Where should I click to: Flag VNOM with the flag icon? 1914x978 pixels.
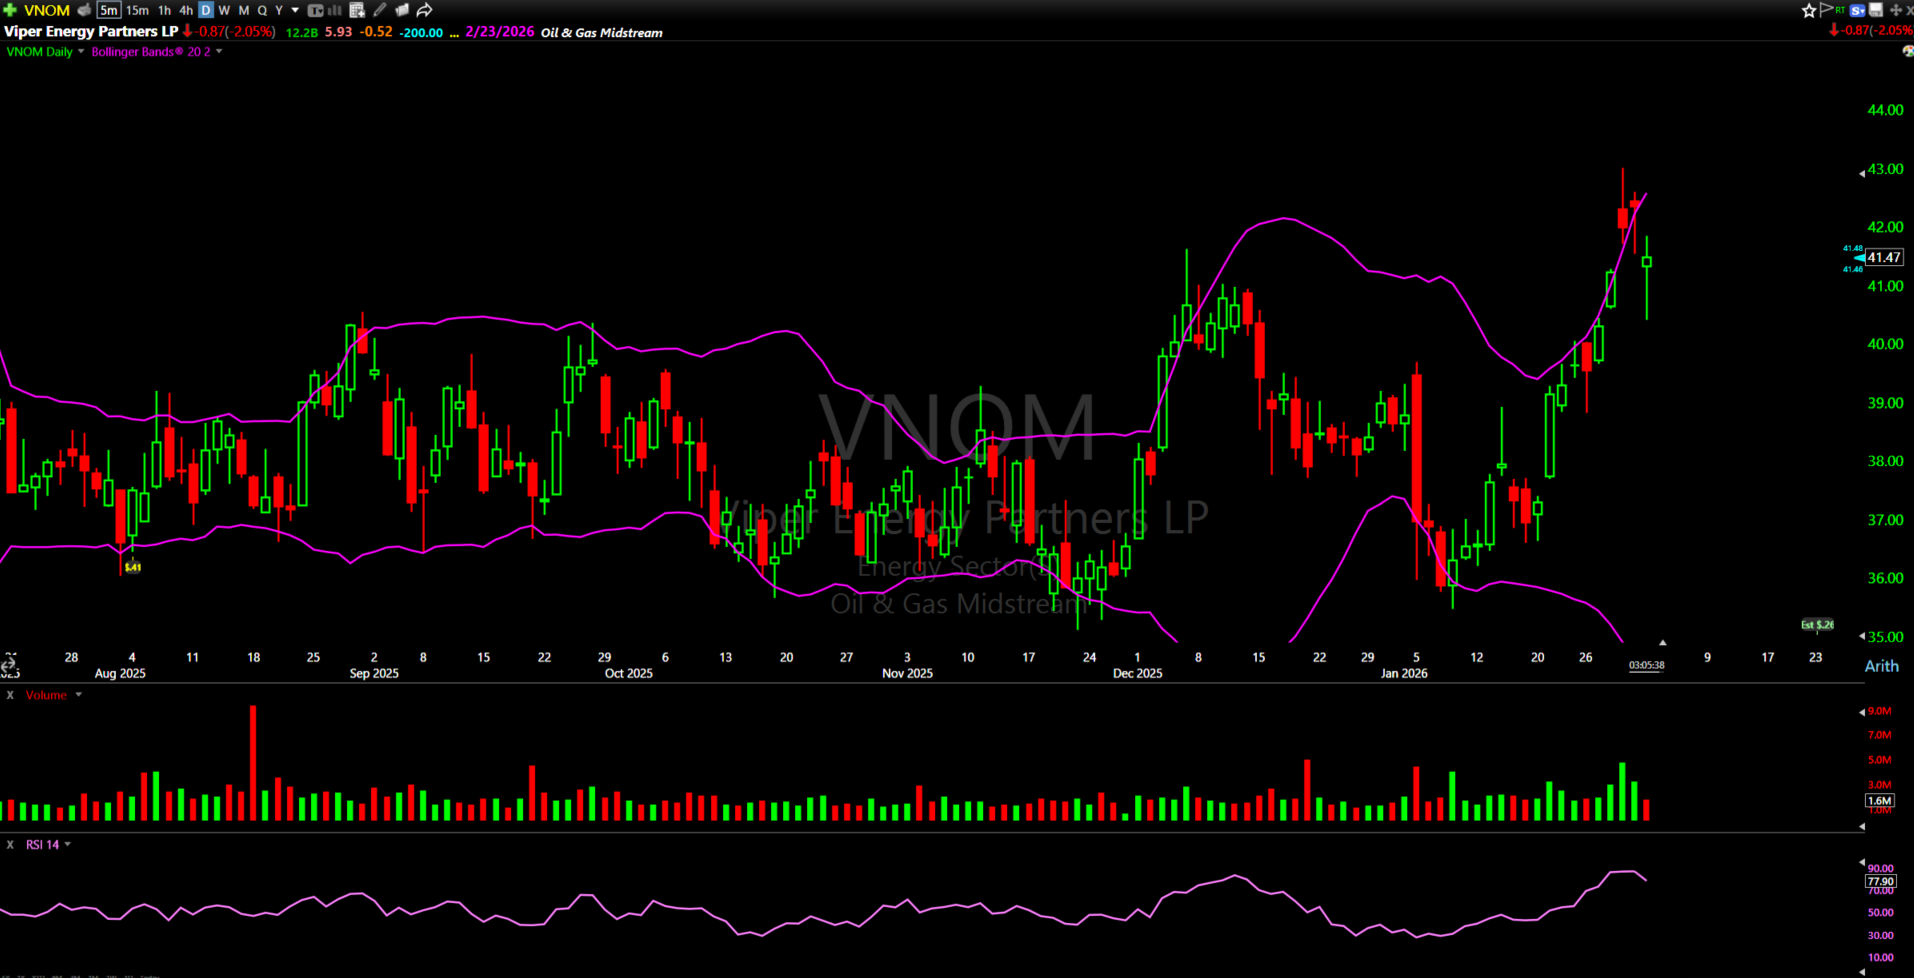(x=1826, y=10)
